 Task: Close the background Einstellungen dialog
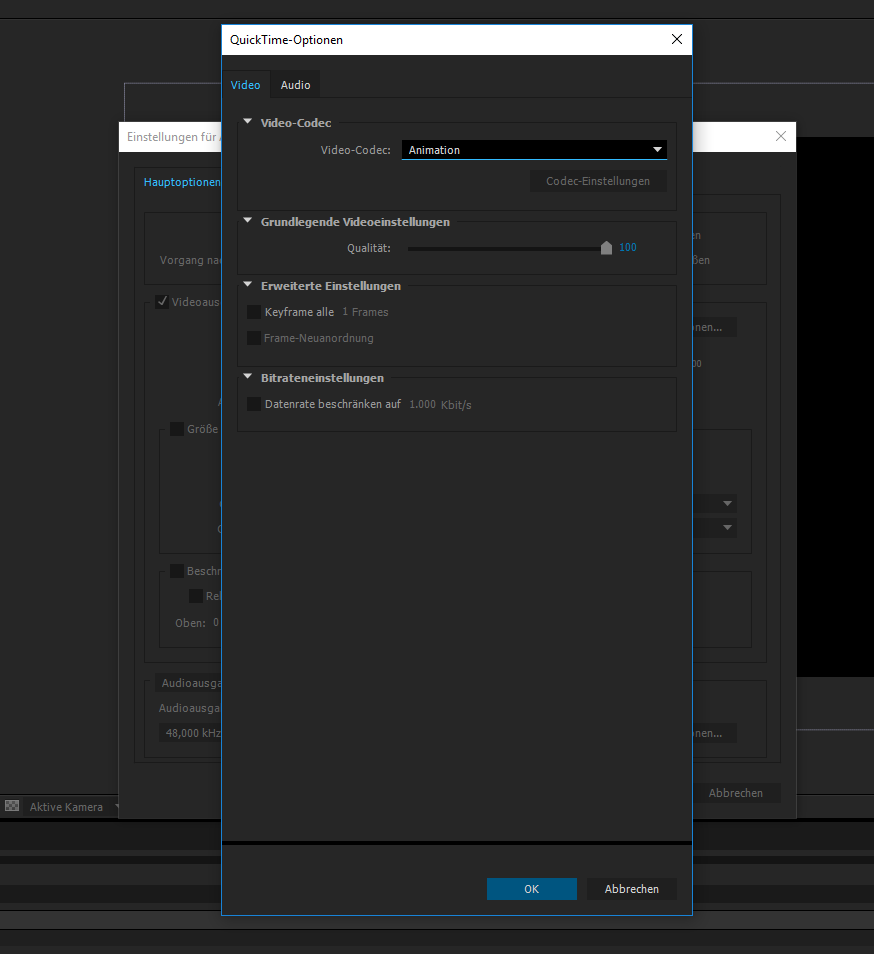[781, 136]
